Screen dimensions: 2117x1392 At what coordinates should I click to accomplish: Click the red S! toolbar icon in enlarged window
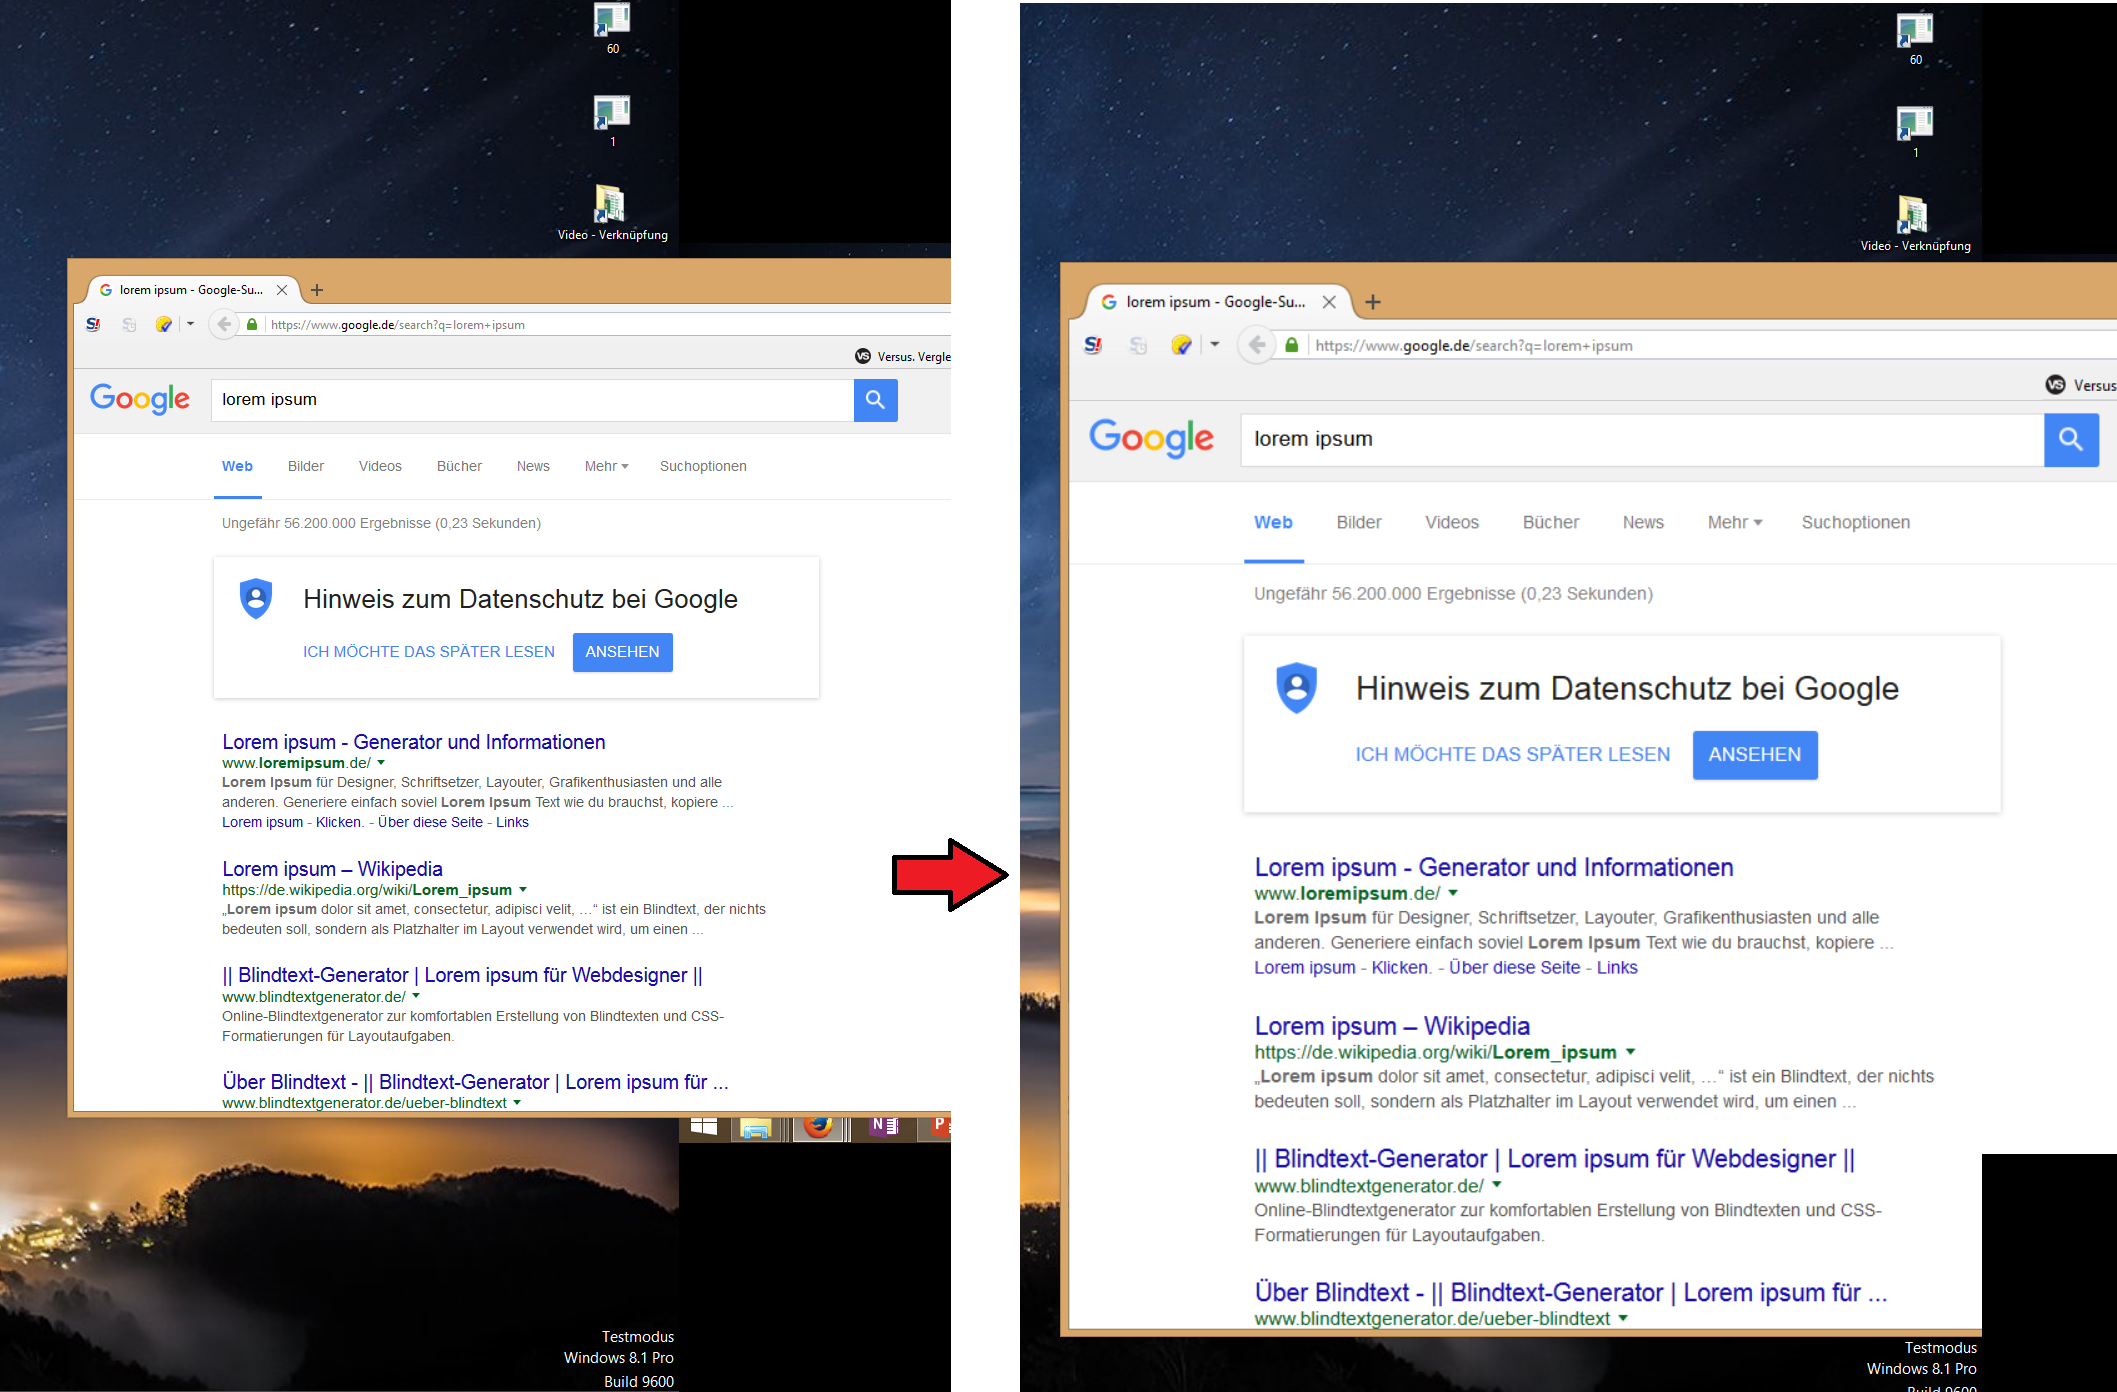click(1093, 345)
